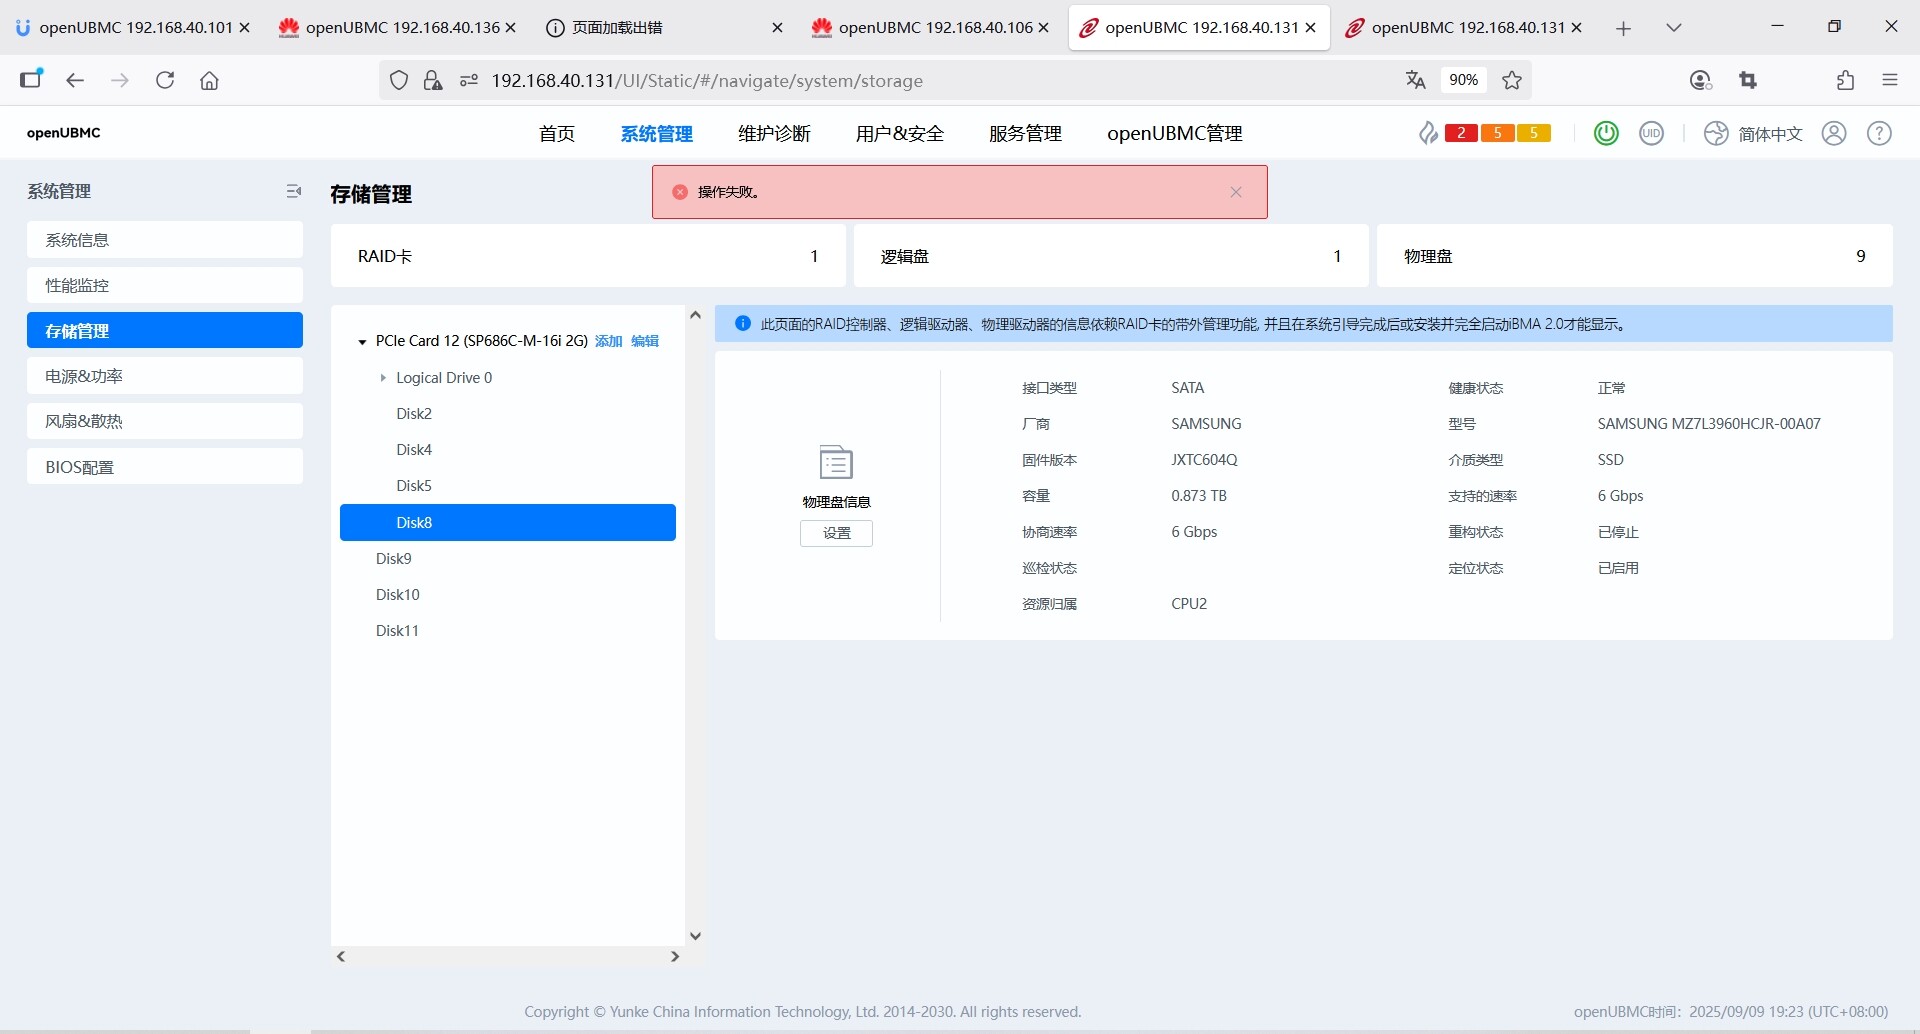This screenshot has width=1920, height=1034.
Task: Click the red critical alarm count badge
Action: (x=1461, y=133)
